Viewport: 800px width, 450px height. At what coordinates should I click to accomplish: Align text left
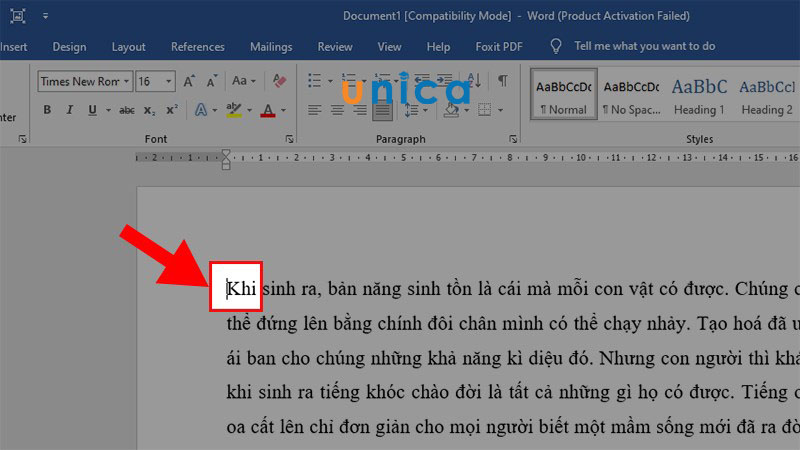[x=314, y=110]
